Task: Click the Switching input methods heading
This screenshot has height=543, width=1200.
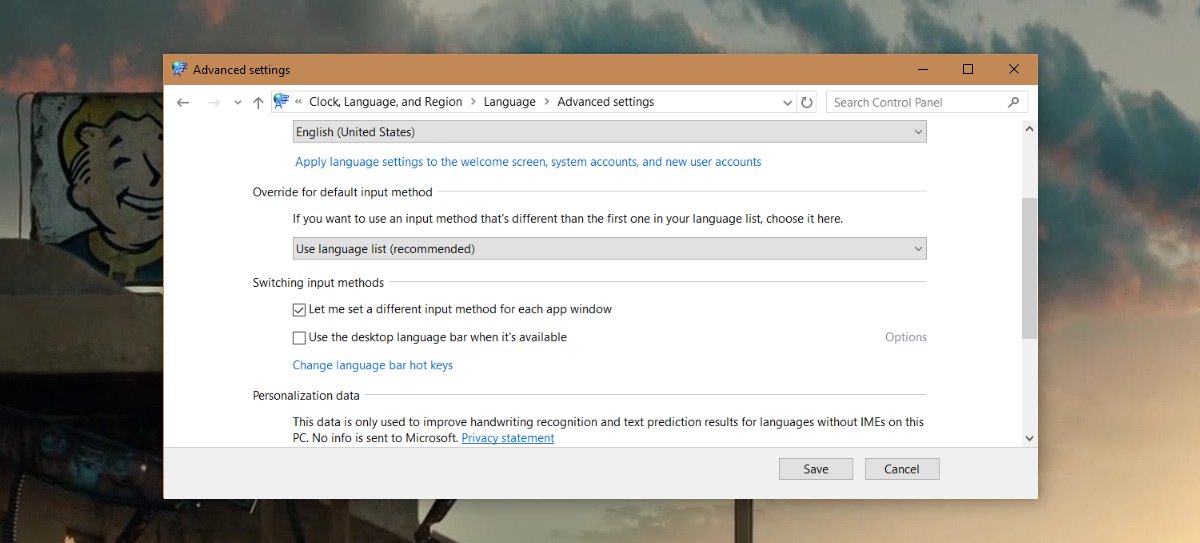Action: 318,283
